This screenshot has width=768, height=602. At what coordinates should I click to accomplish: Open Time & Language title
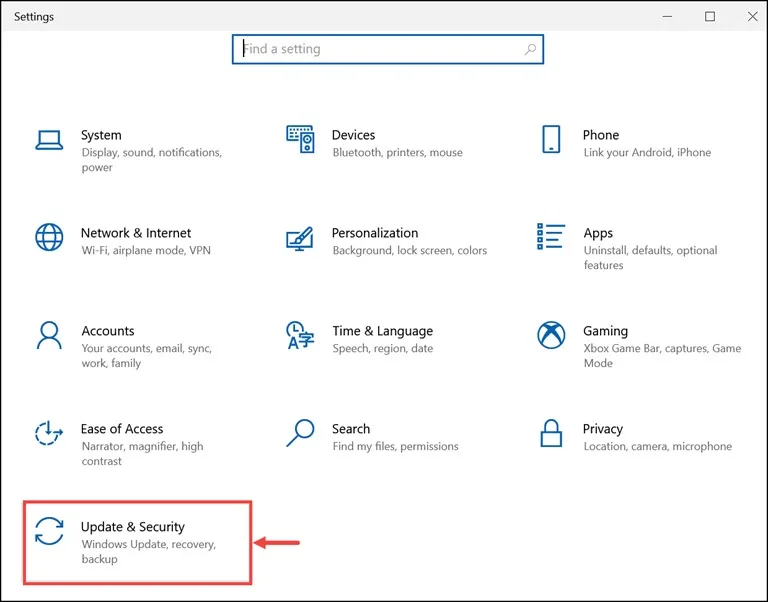coord(383,332)
